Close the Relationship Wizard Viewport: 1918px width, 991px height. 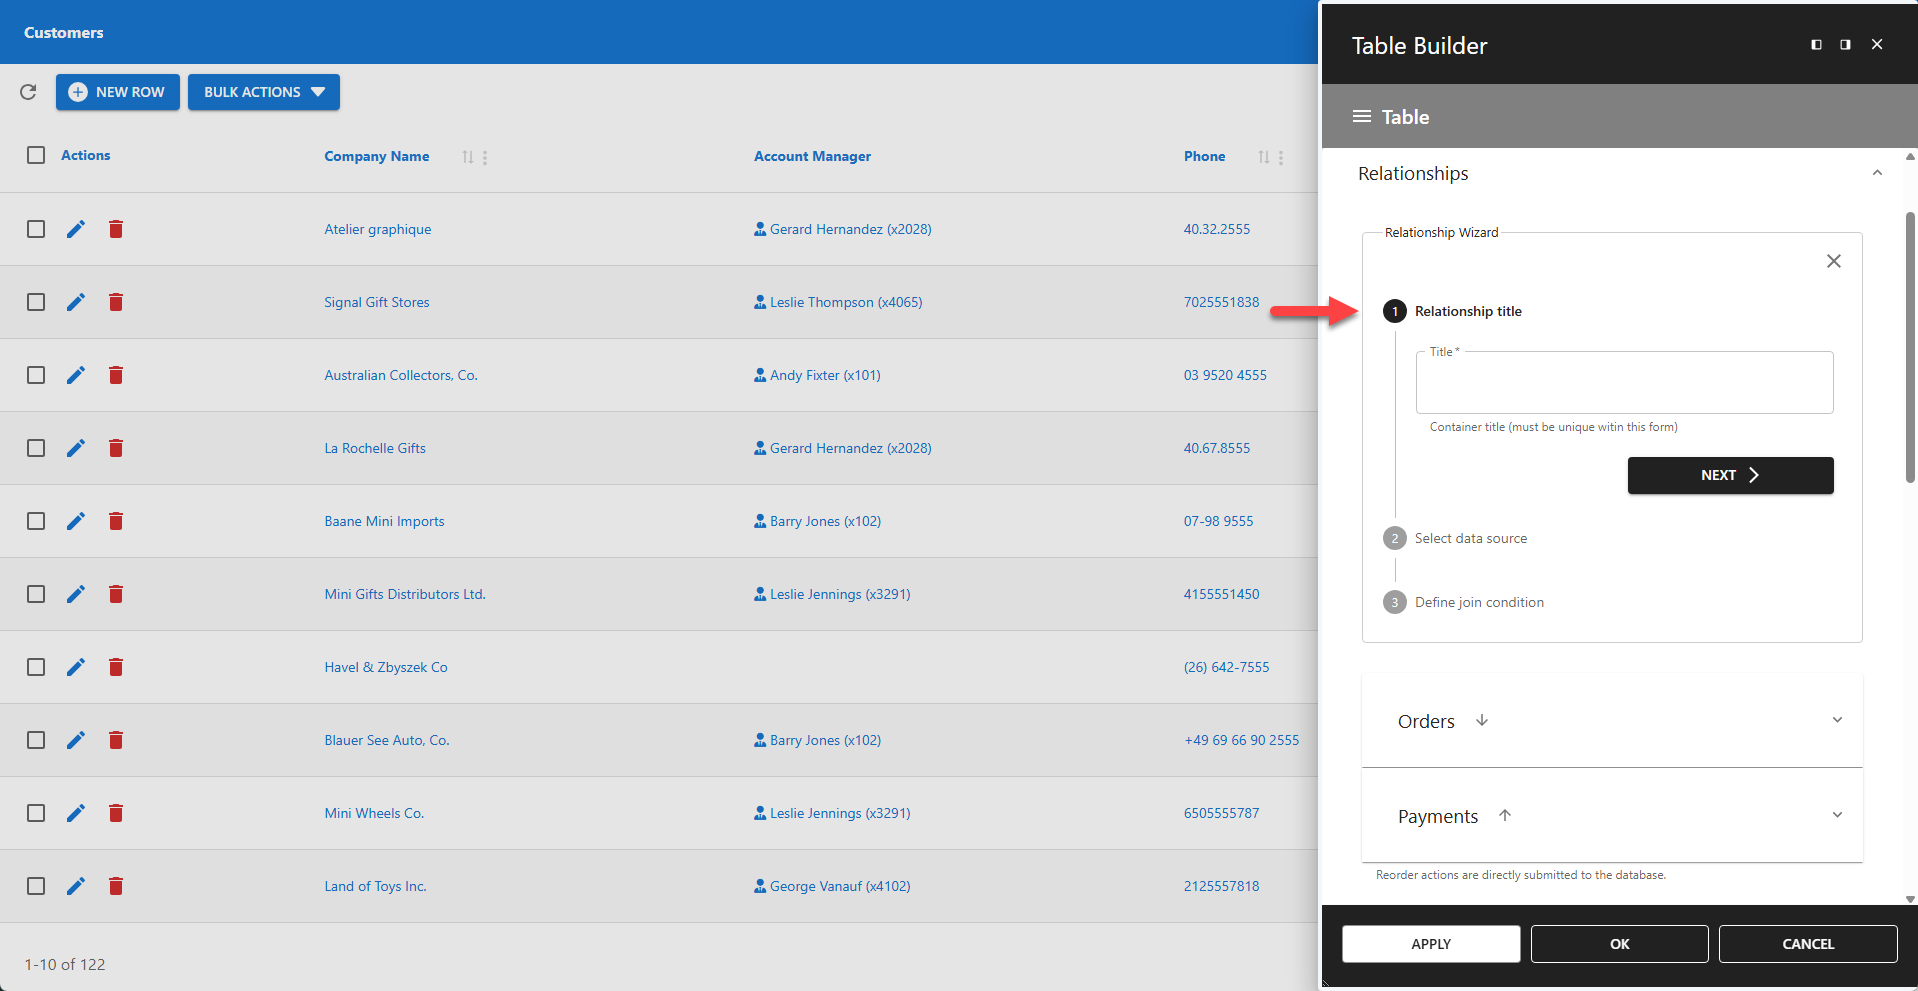[1833, 261]
